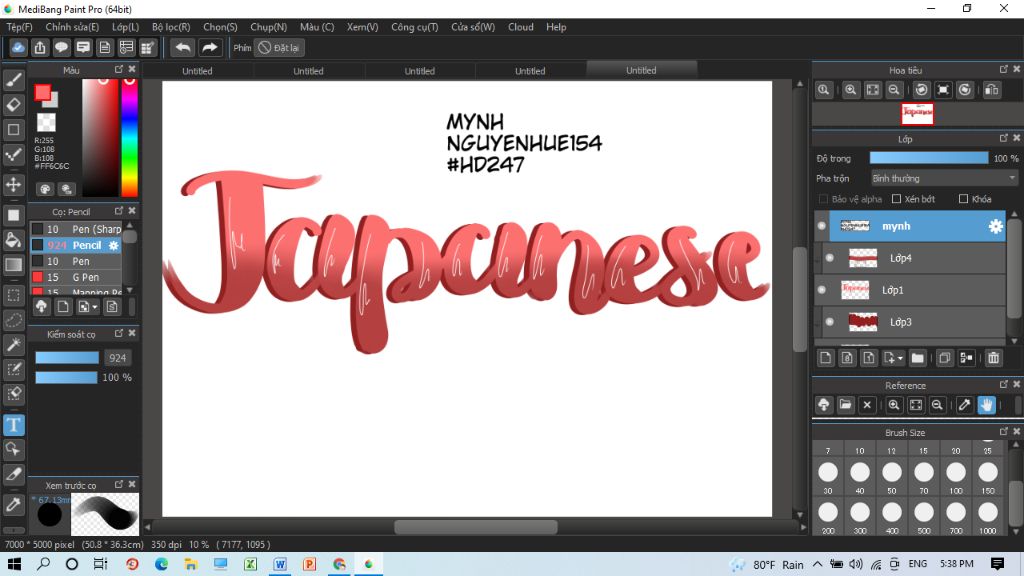Toggle visibility of layer Lớp3
Image resolution: width=1024 pixels, height=576 pixels.
pos(829,322)
